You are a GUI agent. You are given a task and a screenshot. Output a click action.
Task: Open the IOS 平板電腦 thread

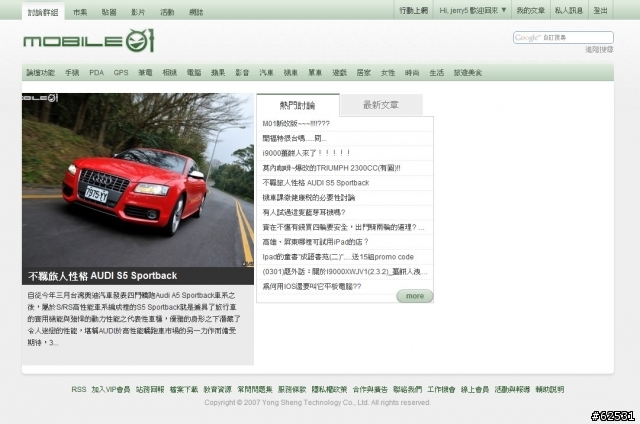click(x=311, y=286)
